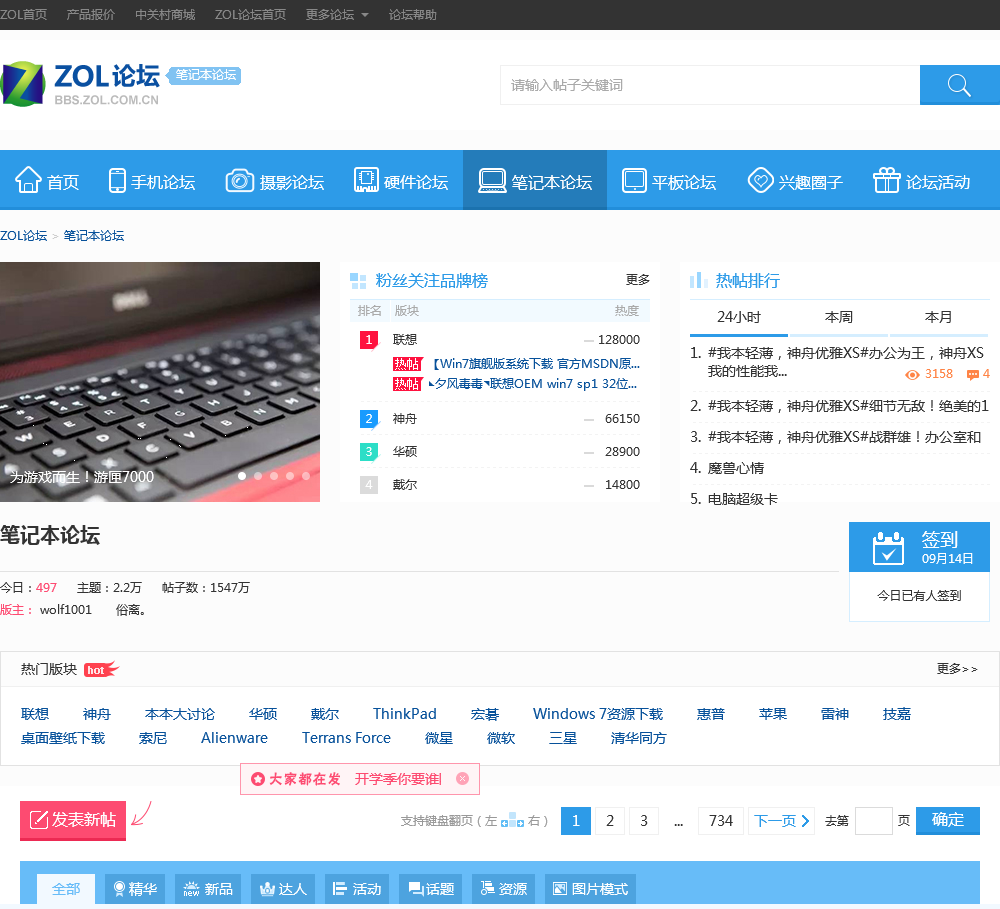Click ZOL论坛 in the breadcrumb
The width and height of the screenshot is (1000, 909).
click(24, 235)
